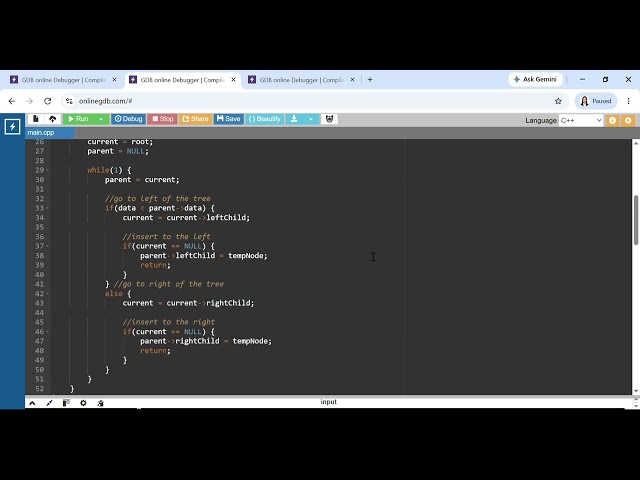Close the third GDB online Debugger tab

tap(352, 80)
